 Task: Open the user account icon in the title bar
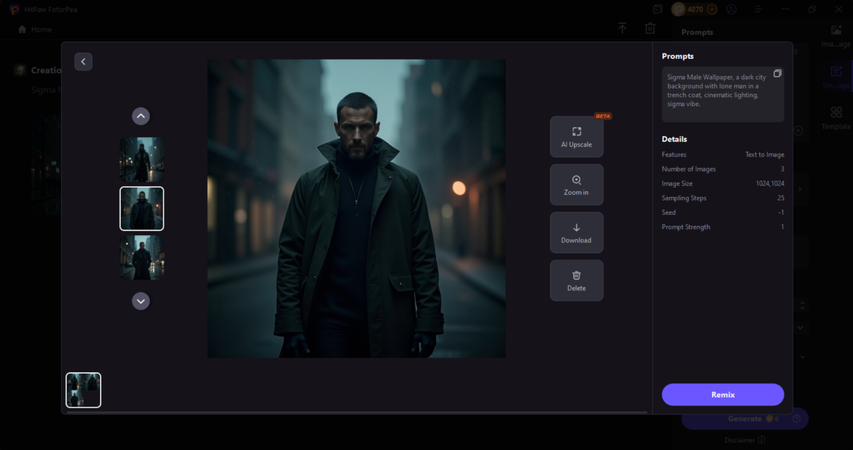(732, 9)
